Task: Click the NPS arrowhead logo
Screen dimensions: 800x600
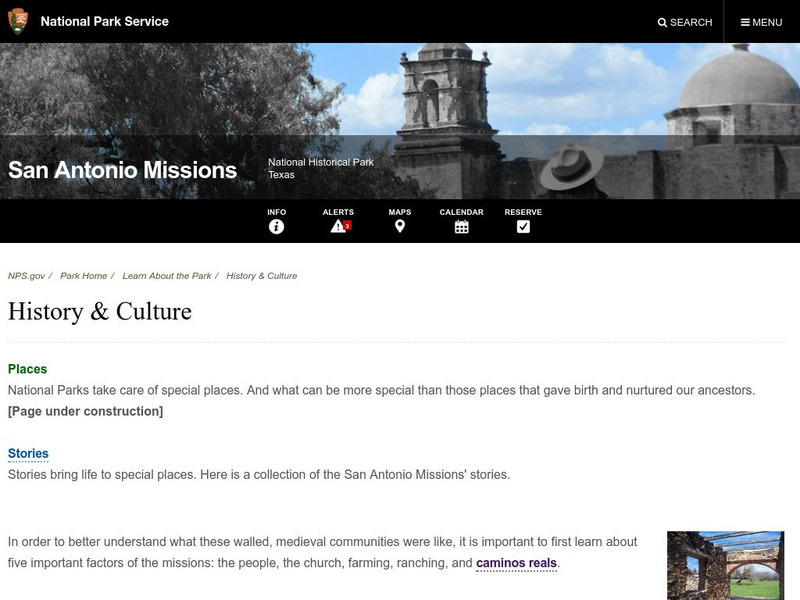Action: tap(18, 21)
